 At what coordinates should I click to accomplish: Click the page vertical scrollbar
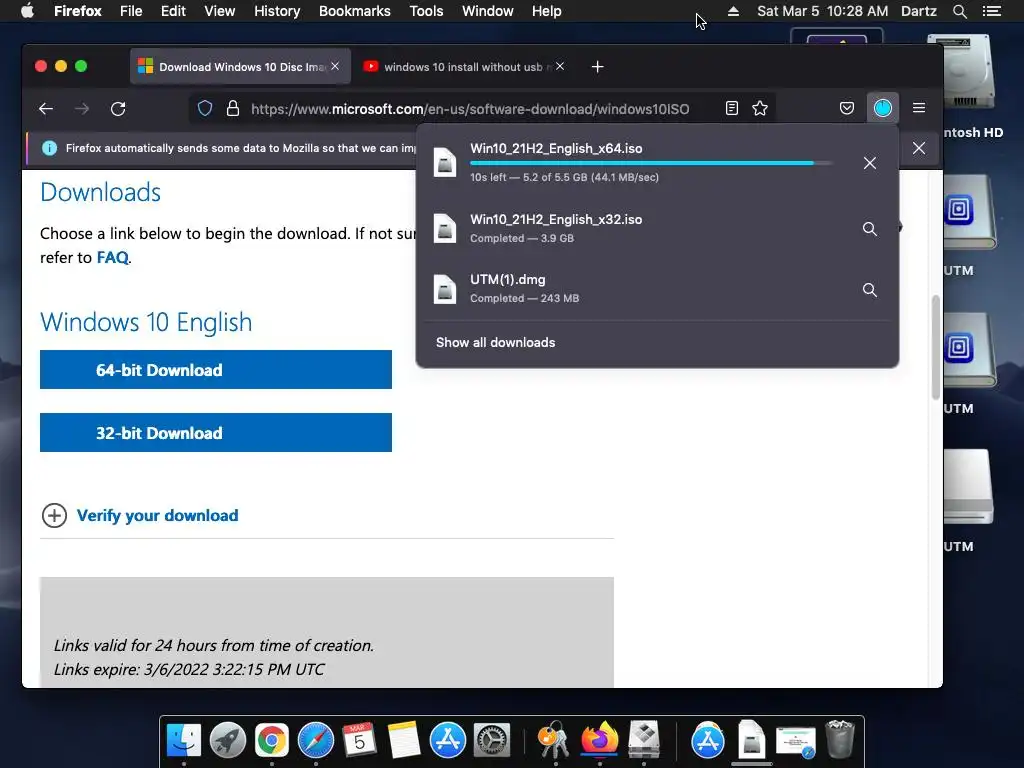[x=935, y=346]
